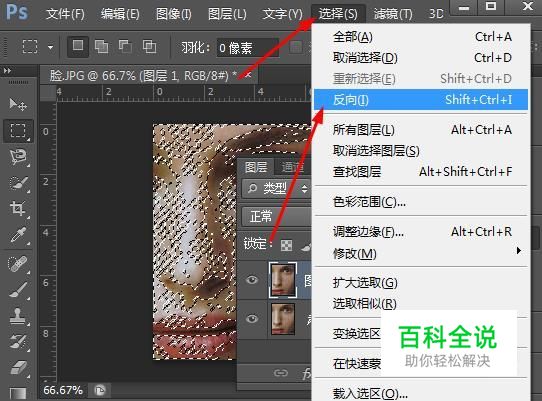Choose 扩大选取(G) menu item

pos(421,283)
